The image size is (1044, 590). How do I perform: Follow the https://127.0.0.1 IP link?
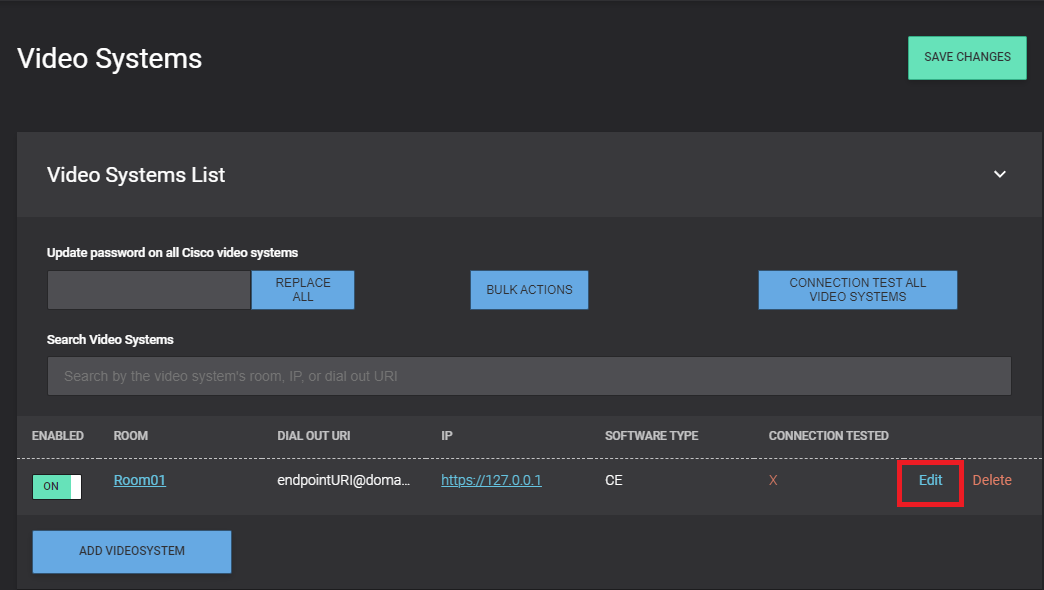491,480
